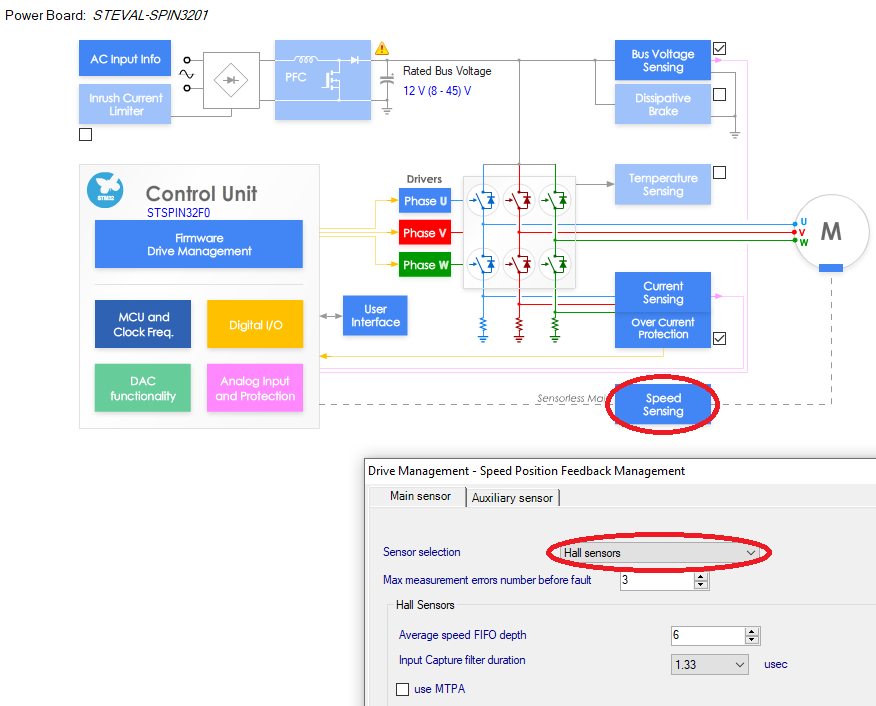Open the Bus Voltage Sensing block
Screen dimensions: 876x706
point(663,60)
